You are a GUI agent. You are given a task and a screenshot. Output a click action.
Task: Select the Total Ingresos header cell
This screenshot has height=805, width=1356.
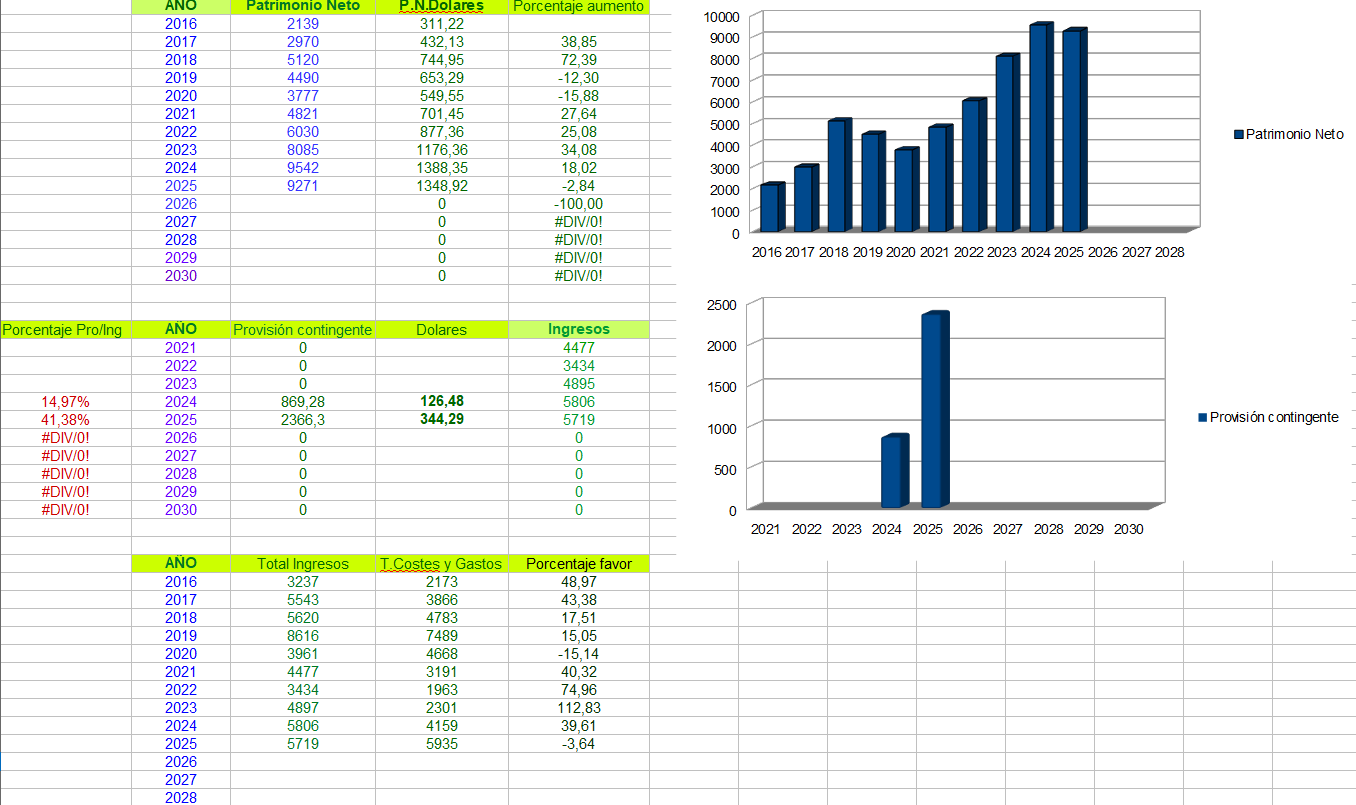coord(303,564)
